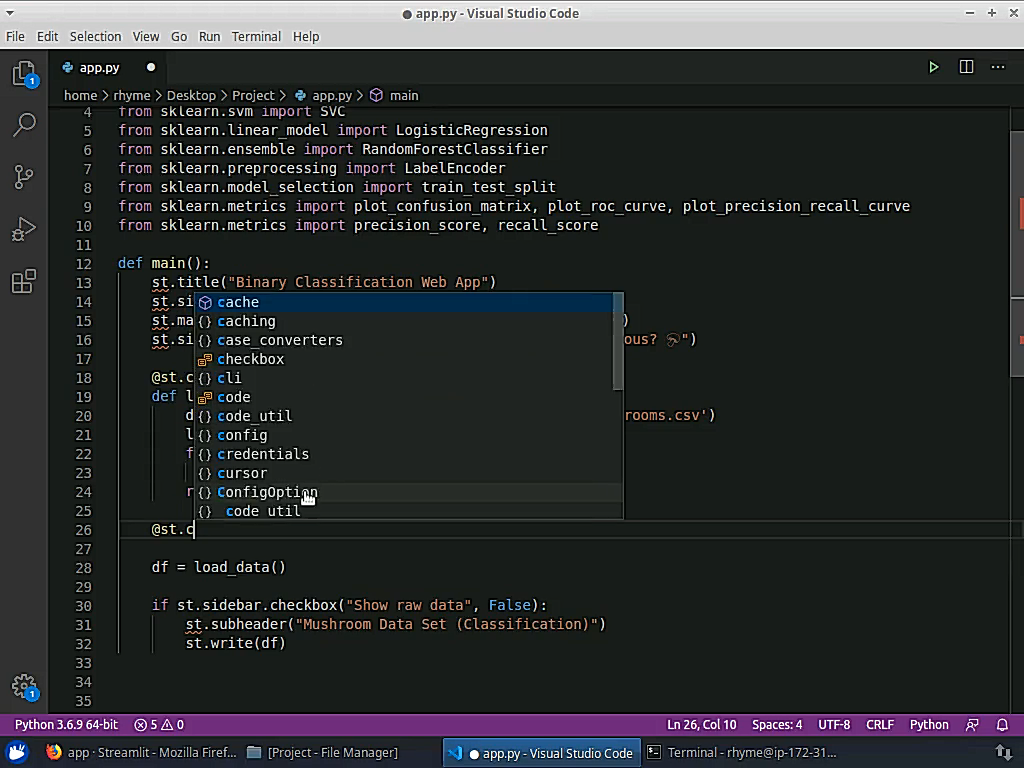Viewport: 1024px width, 768px height.
Task: Open the Selection menu
Action: [x=95, y=36]
